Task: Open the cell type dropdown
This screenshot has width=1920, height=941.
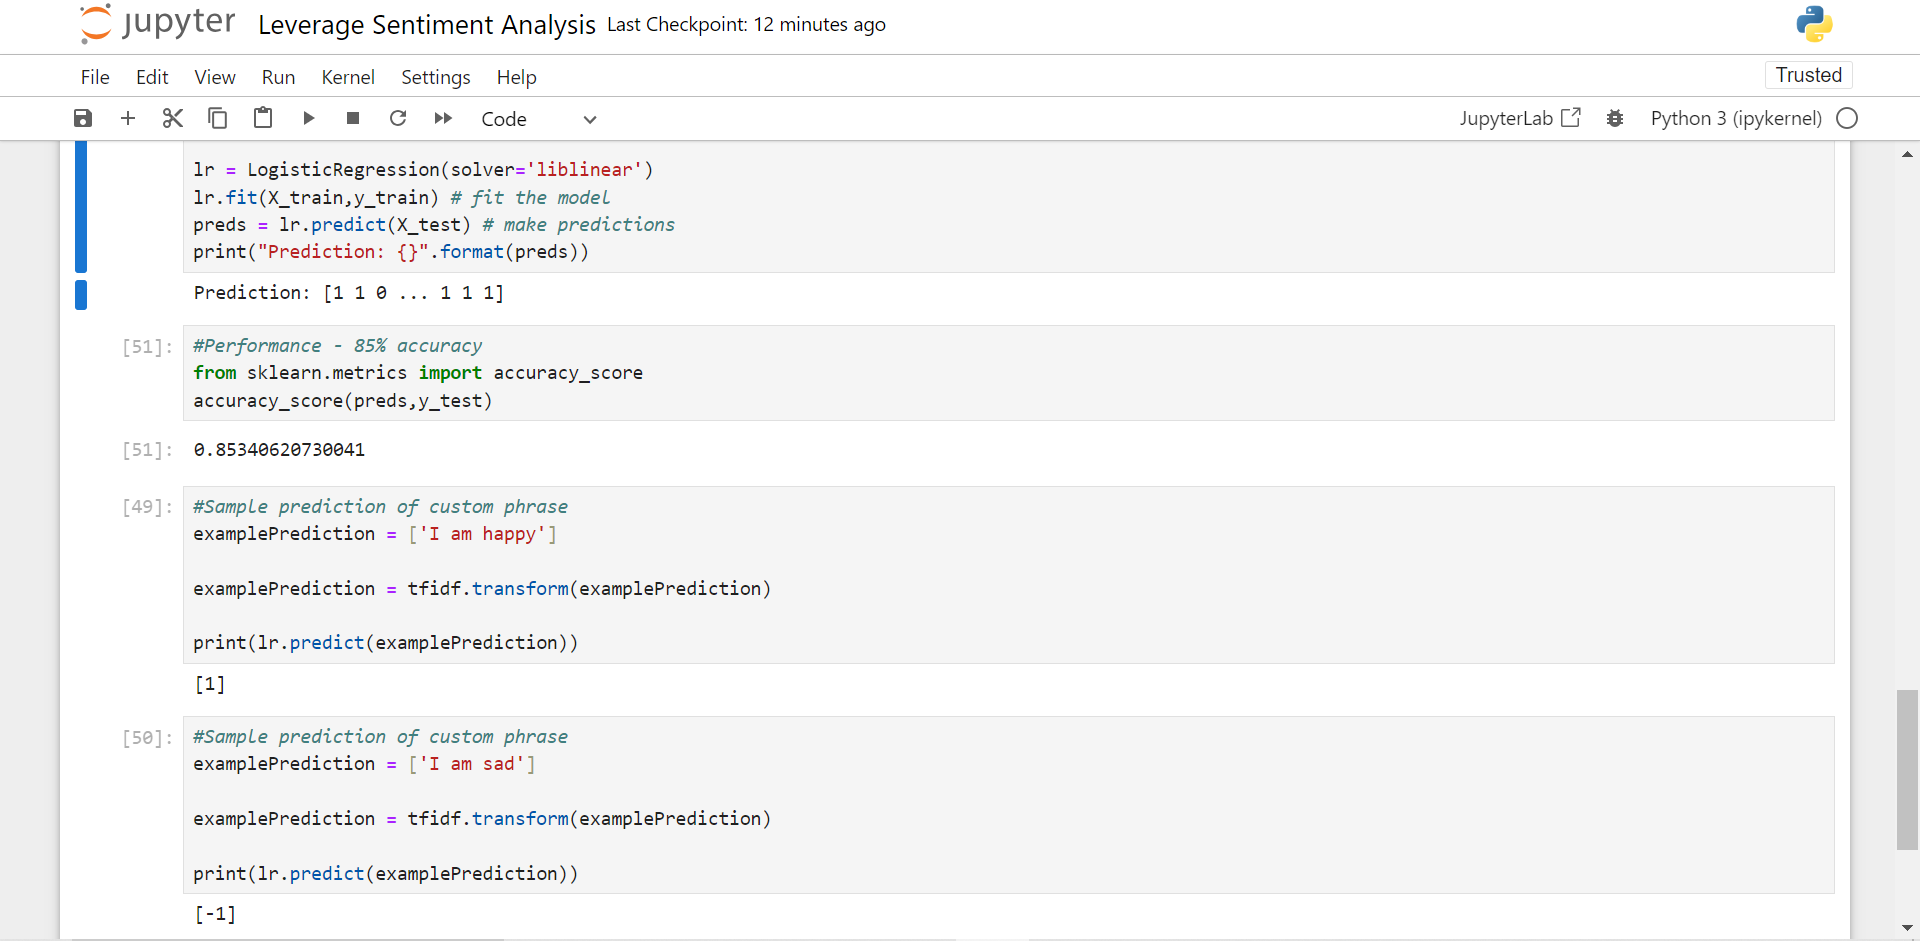Action: coord(538,119)
